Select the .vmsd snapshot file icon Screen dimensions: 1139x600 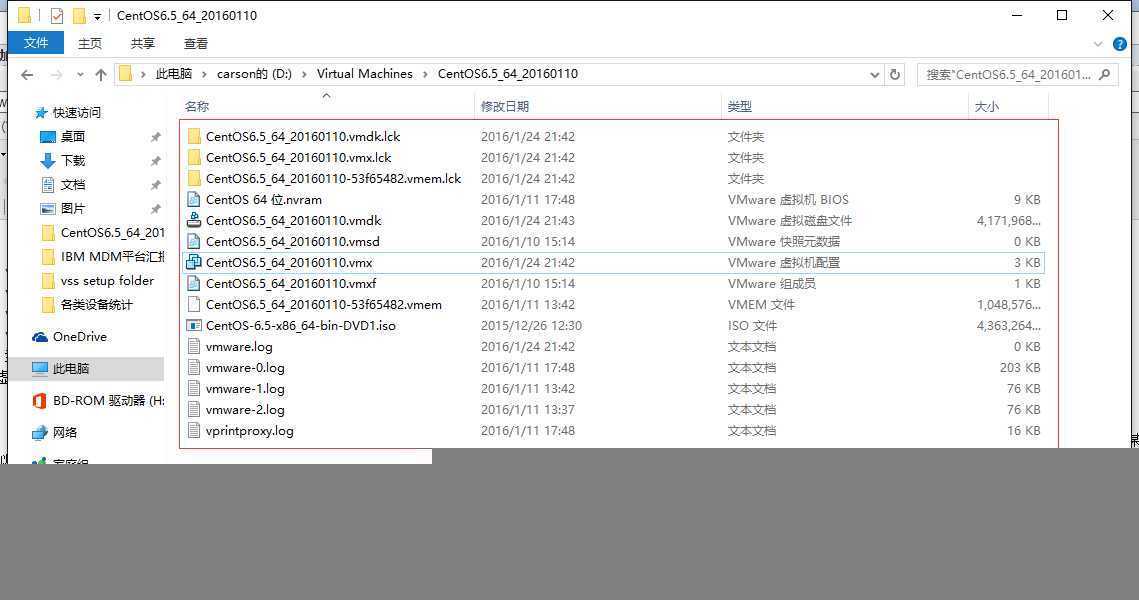[x=194, y=241]
